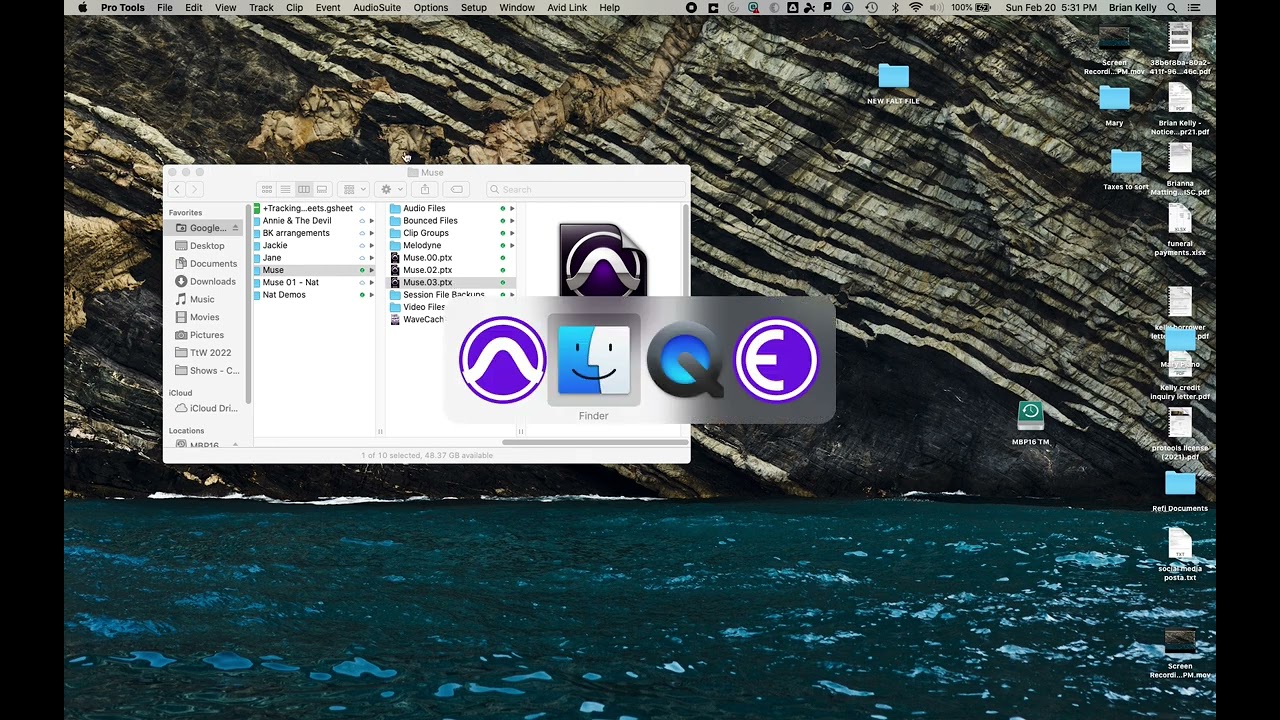The image size is (1280, 720).
Task: Switch Finder to icon view
Action: pos(266,189)
